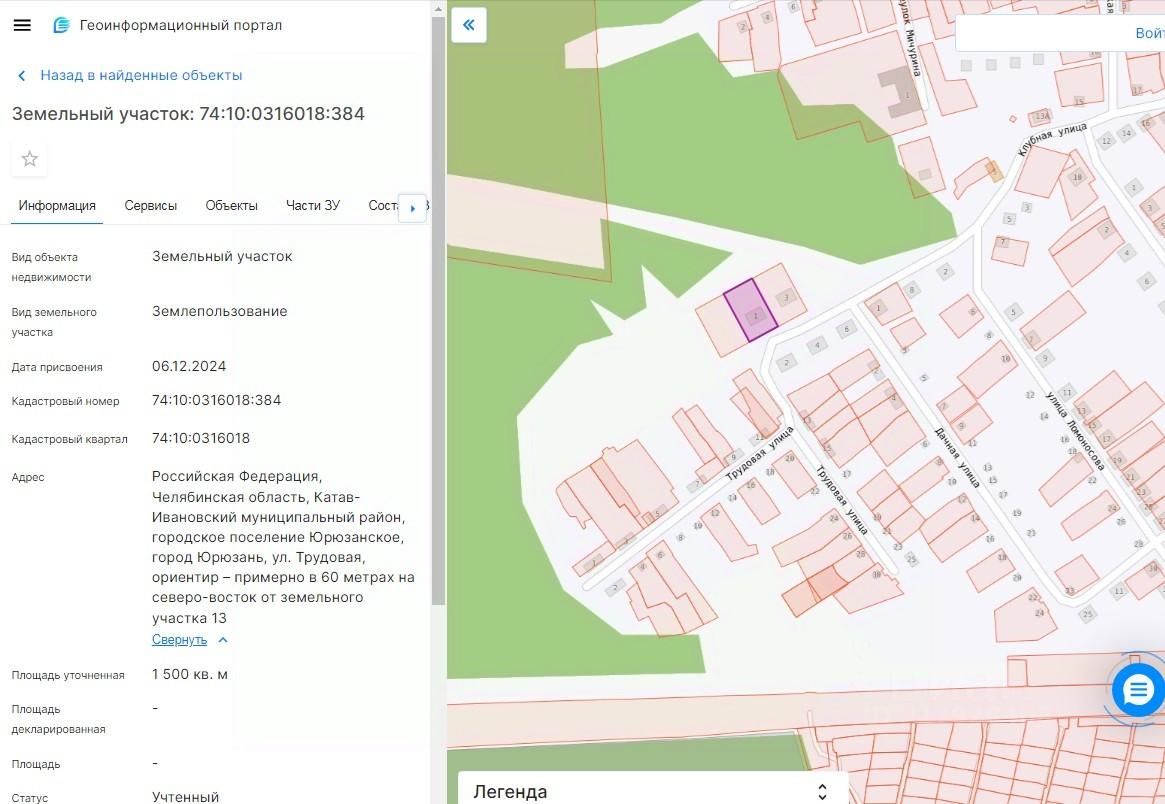Select the highlighted purple parcel on map
1165x804 pixels.
pos(750,310)
